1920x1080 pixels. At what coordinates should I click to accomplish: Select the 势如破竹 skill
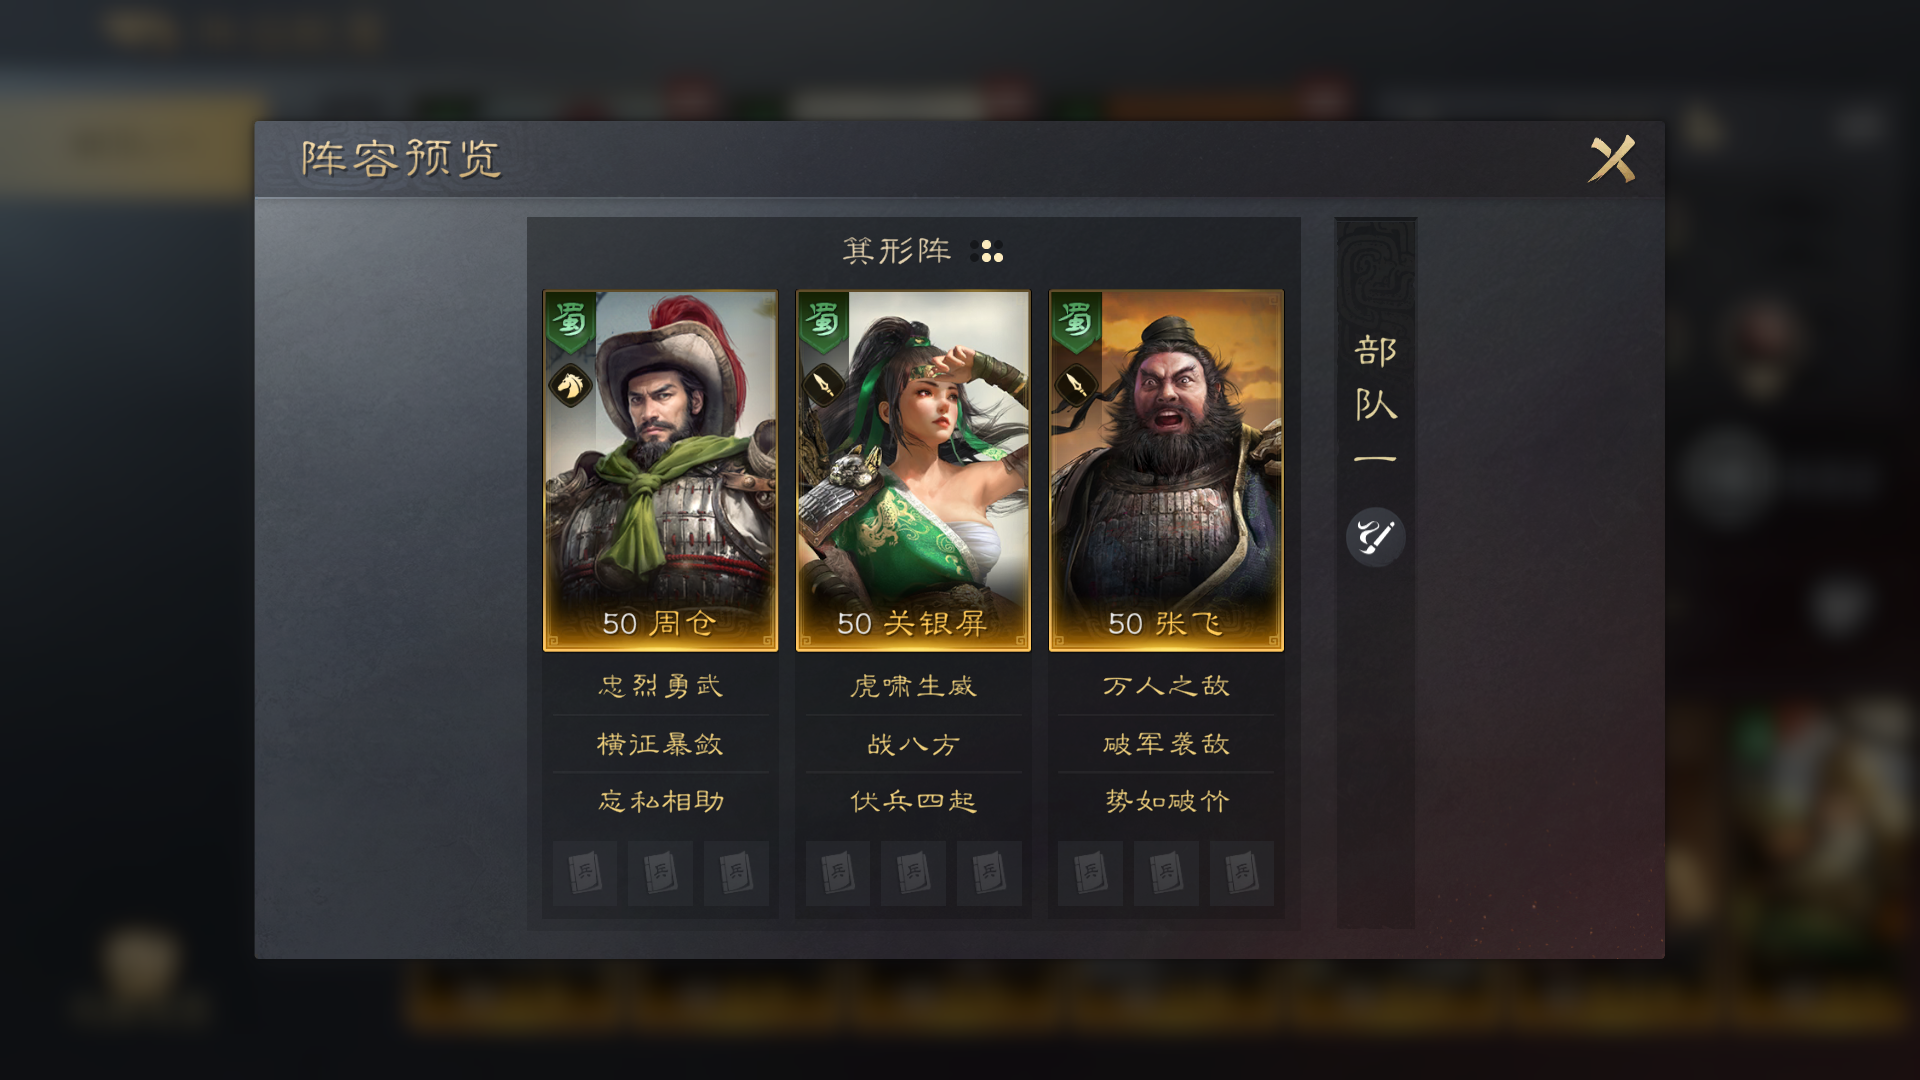[x=1166, y=801]
